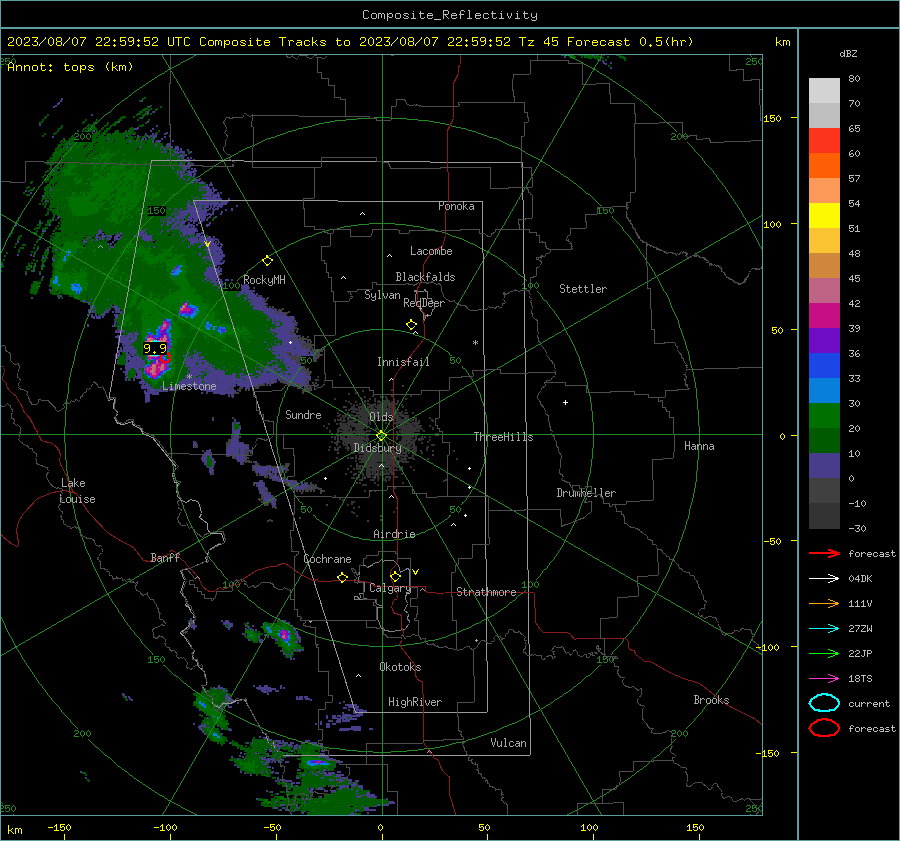Click the cyan current ellipse icon
This screenshot has height=841, width=900.
click(x=824, y=703)
